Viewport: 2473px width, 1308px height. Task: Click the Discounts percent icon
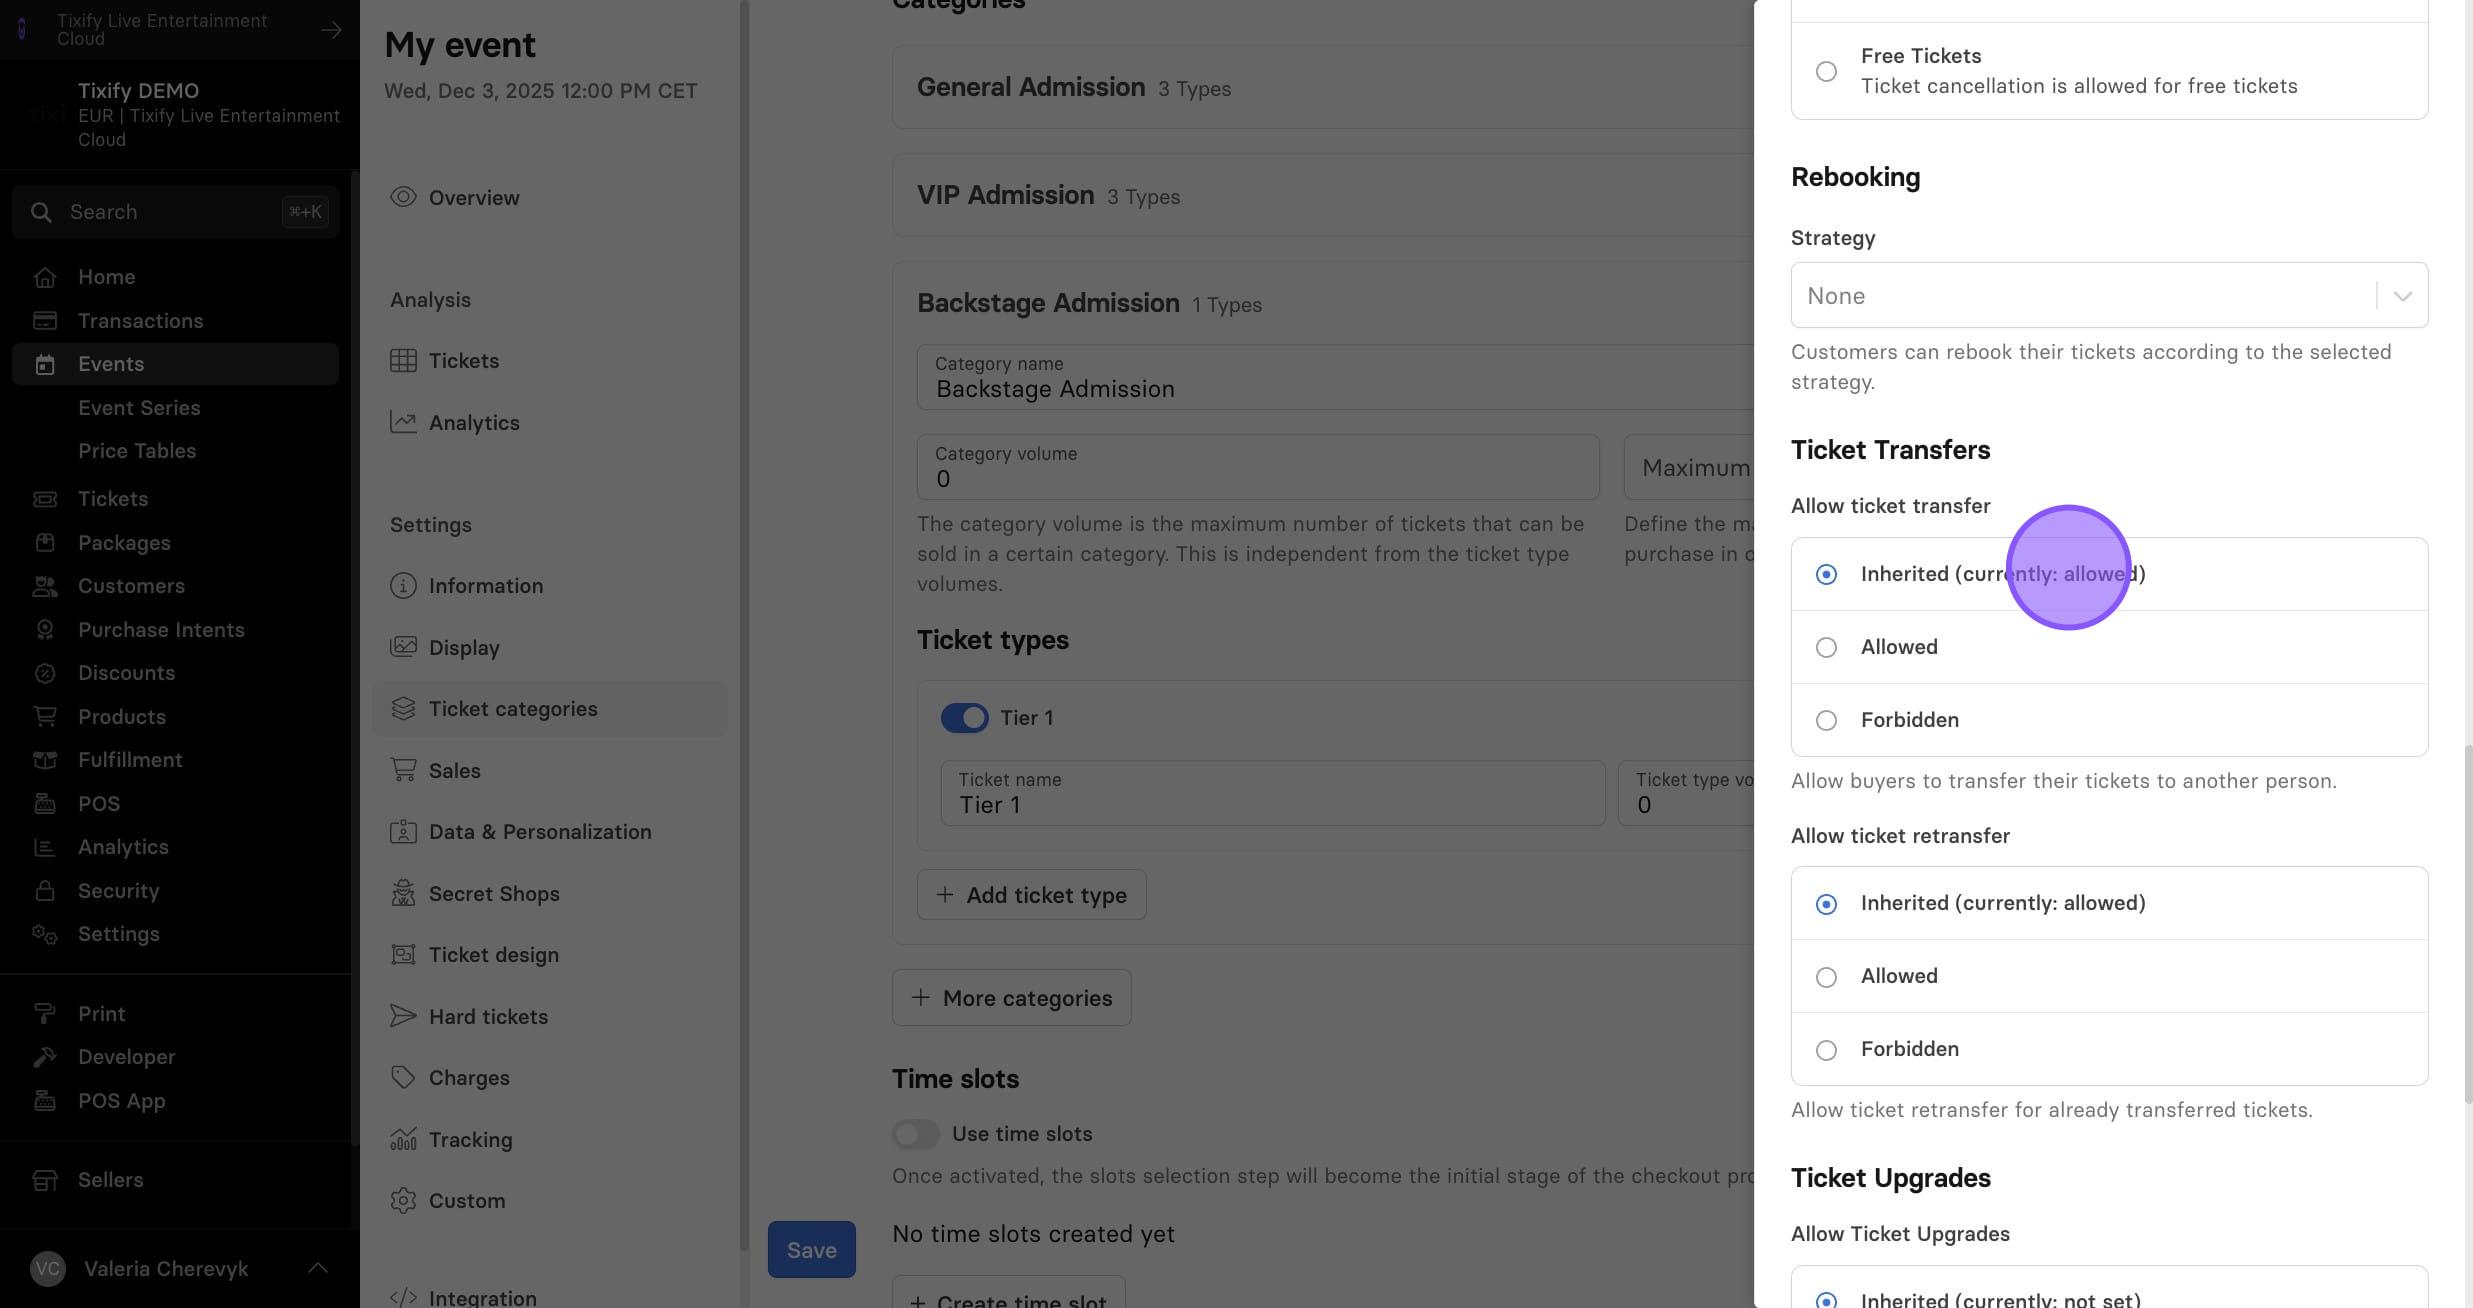click(45, 673)
